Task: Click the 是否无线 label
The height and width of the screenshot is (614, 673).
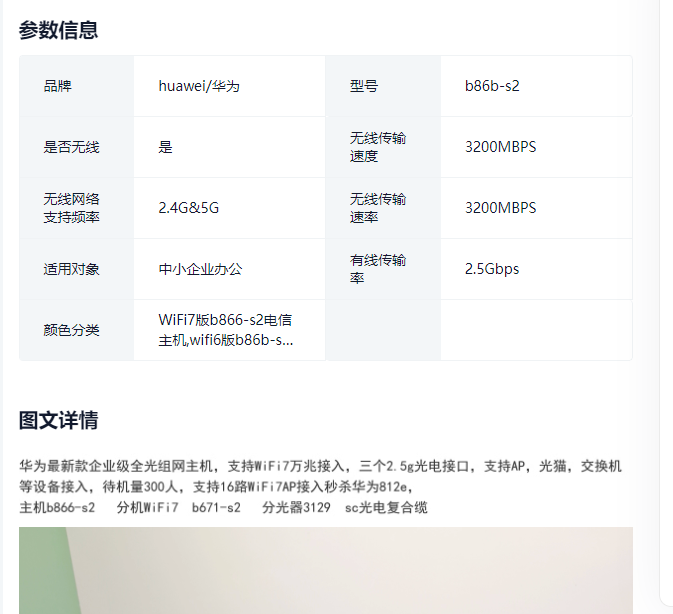Action: [71, 147]
